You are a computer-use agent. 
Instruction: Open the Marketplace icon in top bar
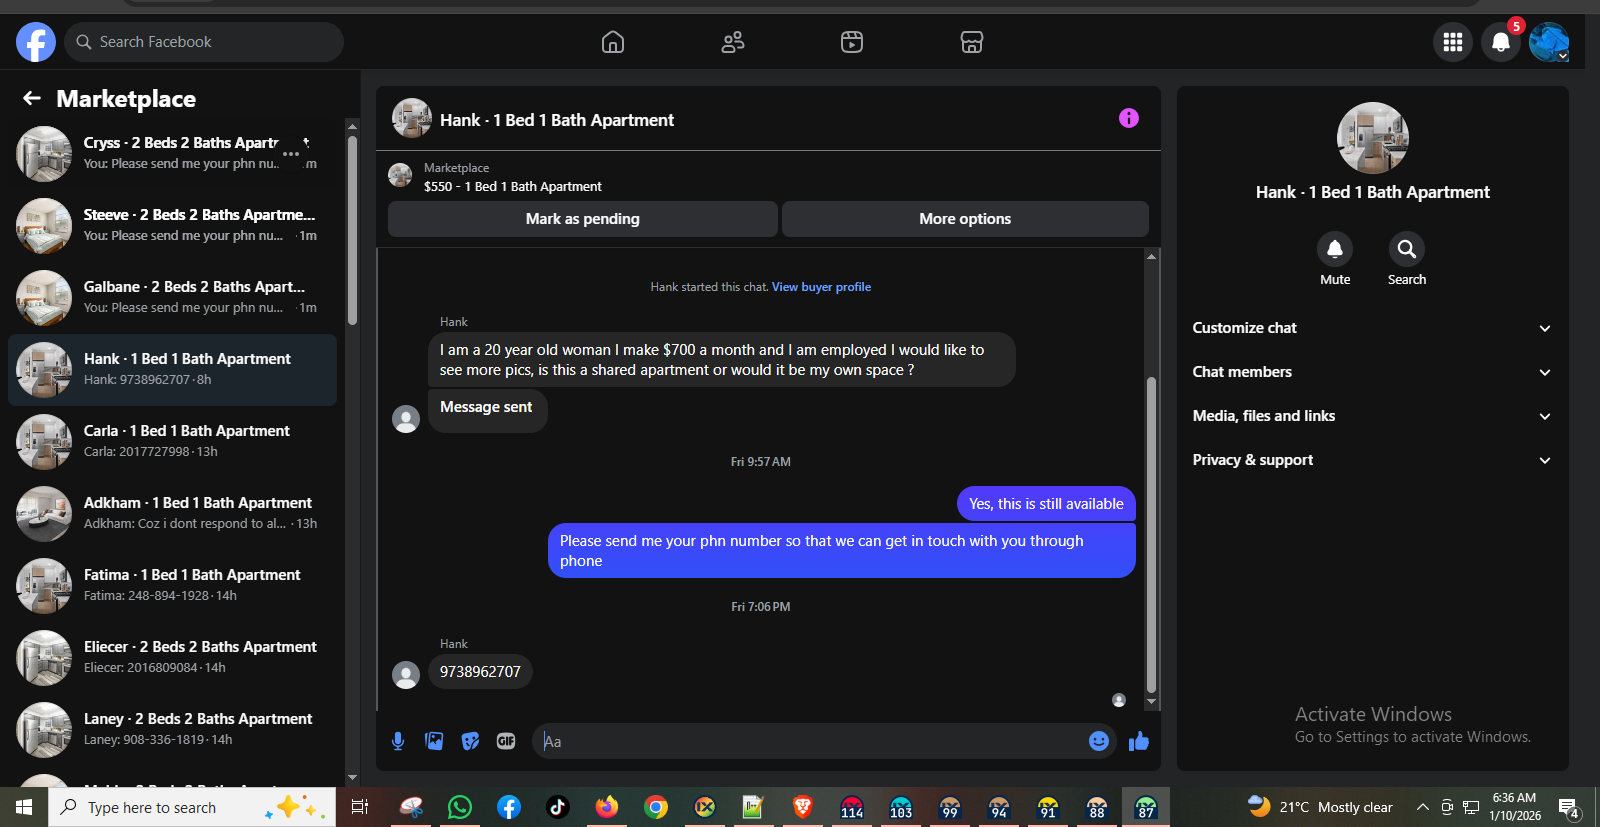point(972,42)
